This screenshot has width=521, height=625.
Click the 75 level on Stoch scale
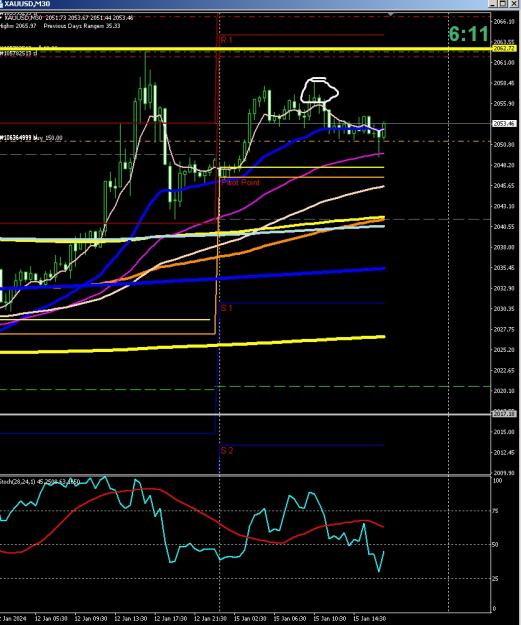(496, 511)
